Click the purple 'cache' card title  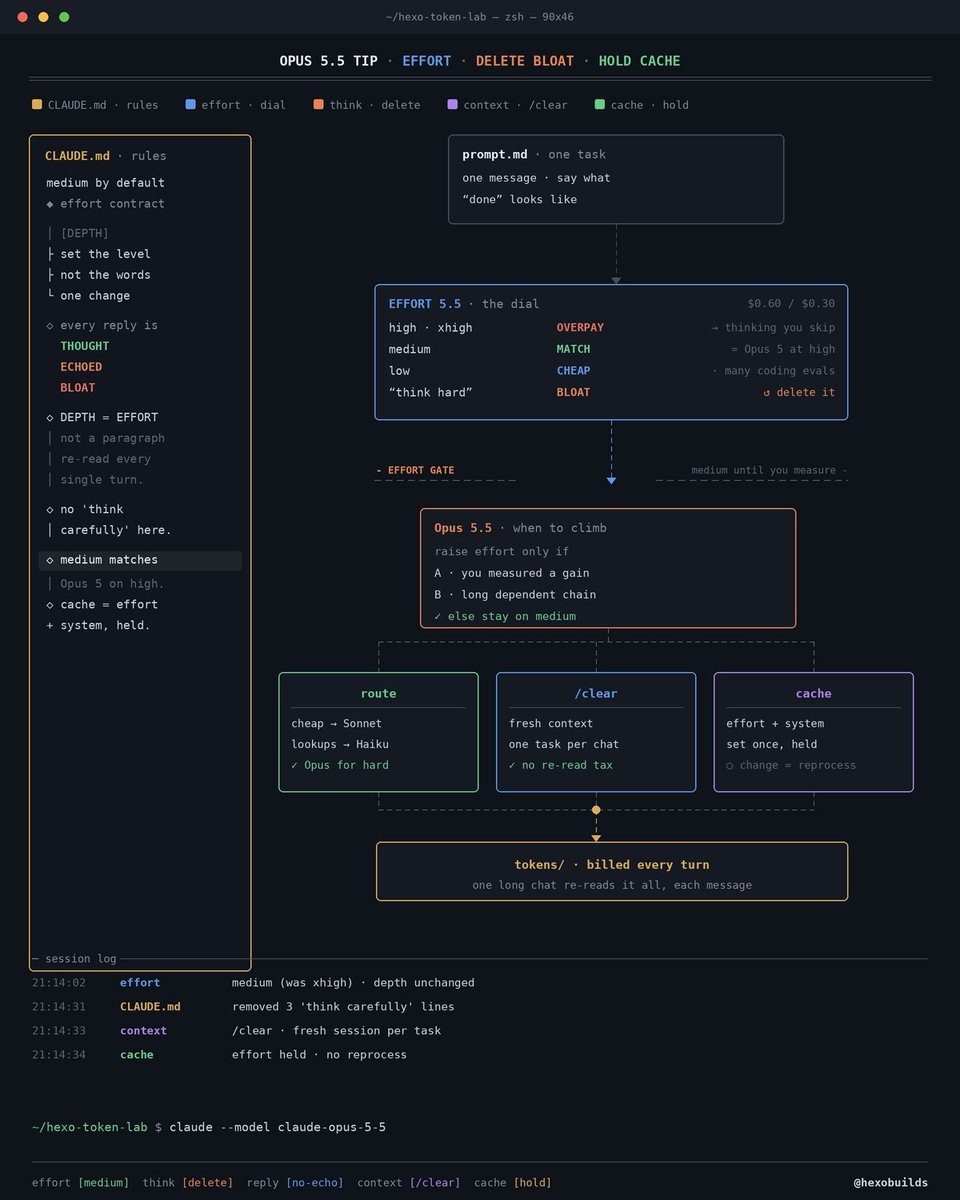coord(813,694)
